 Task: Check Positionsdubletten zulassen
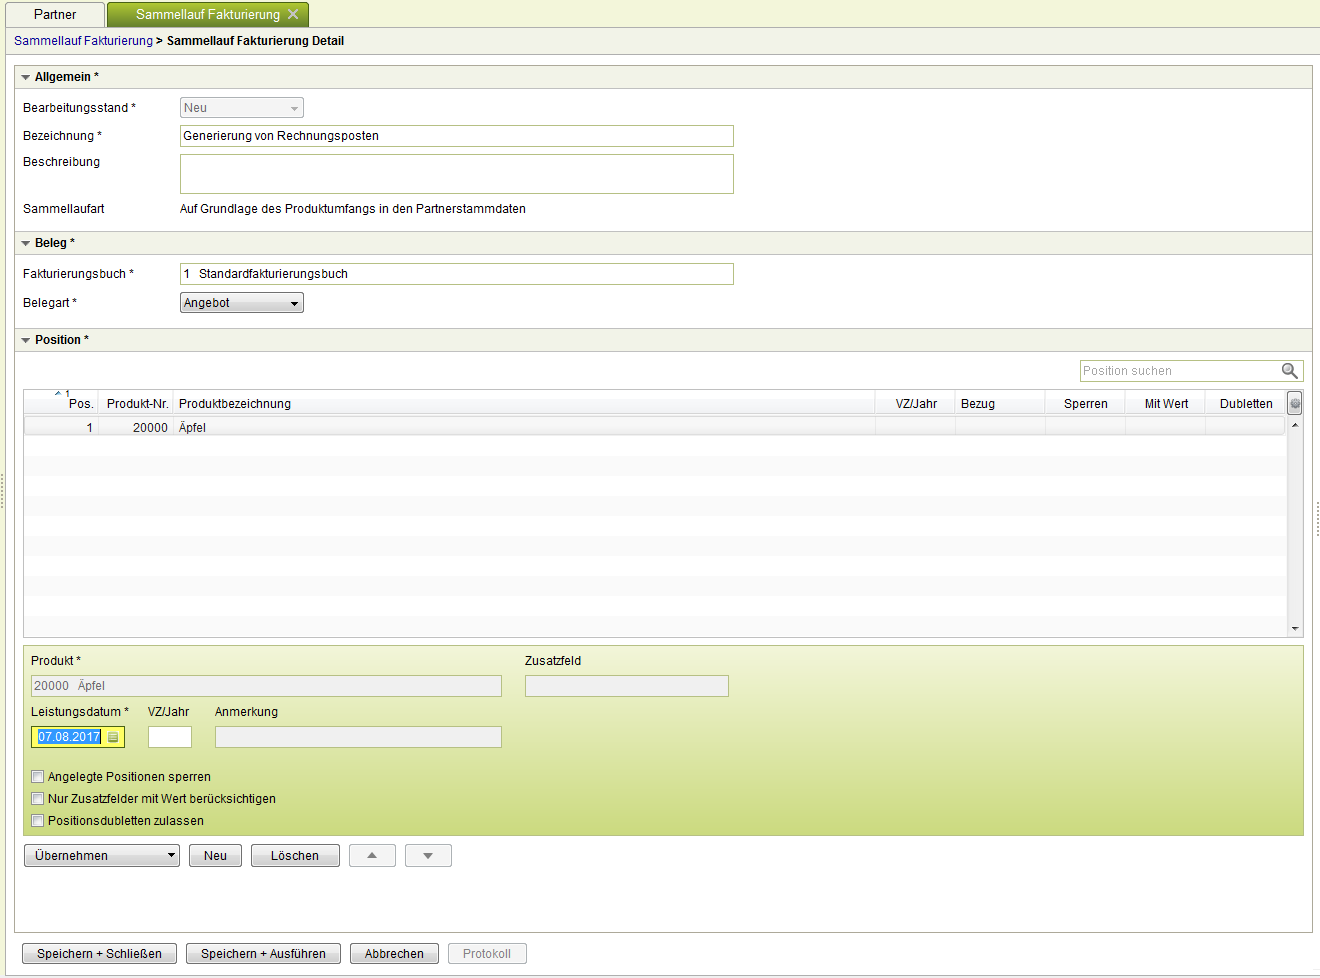[x=38, y=821]
